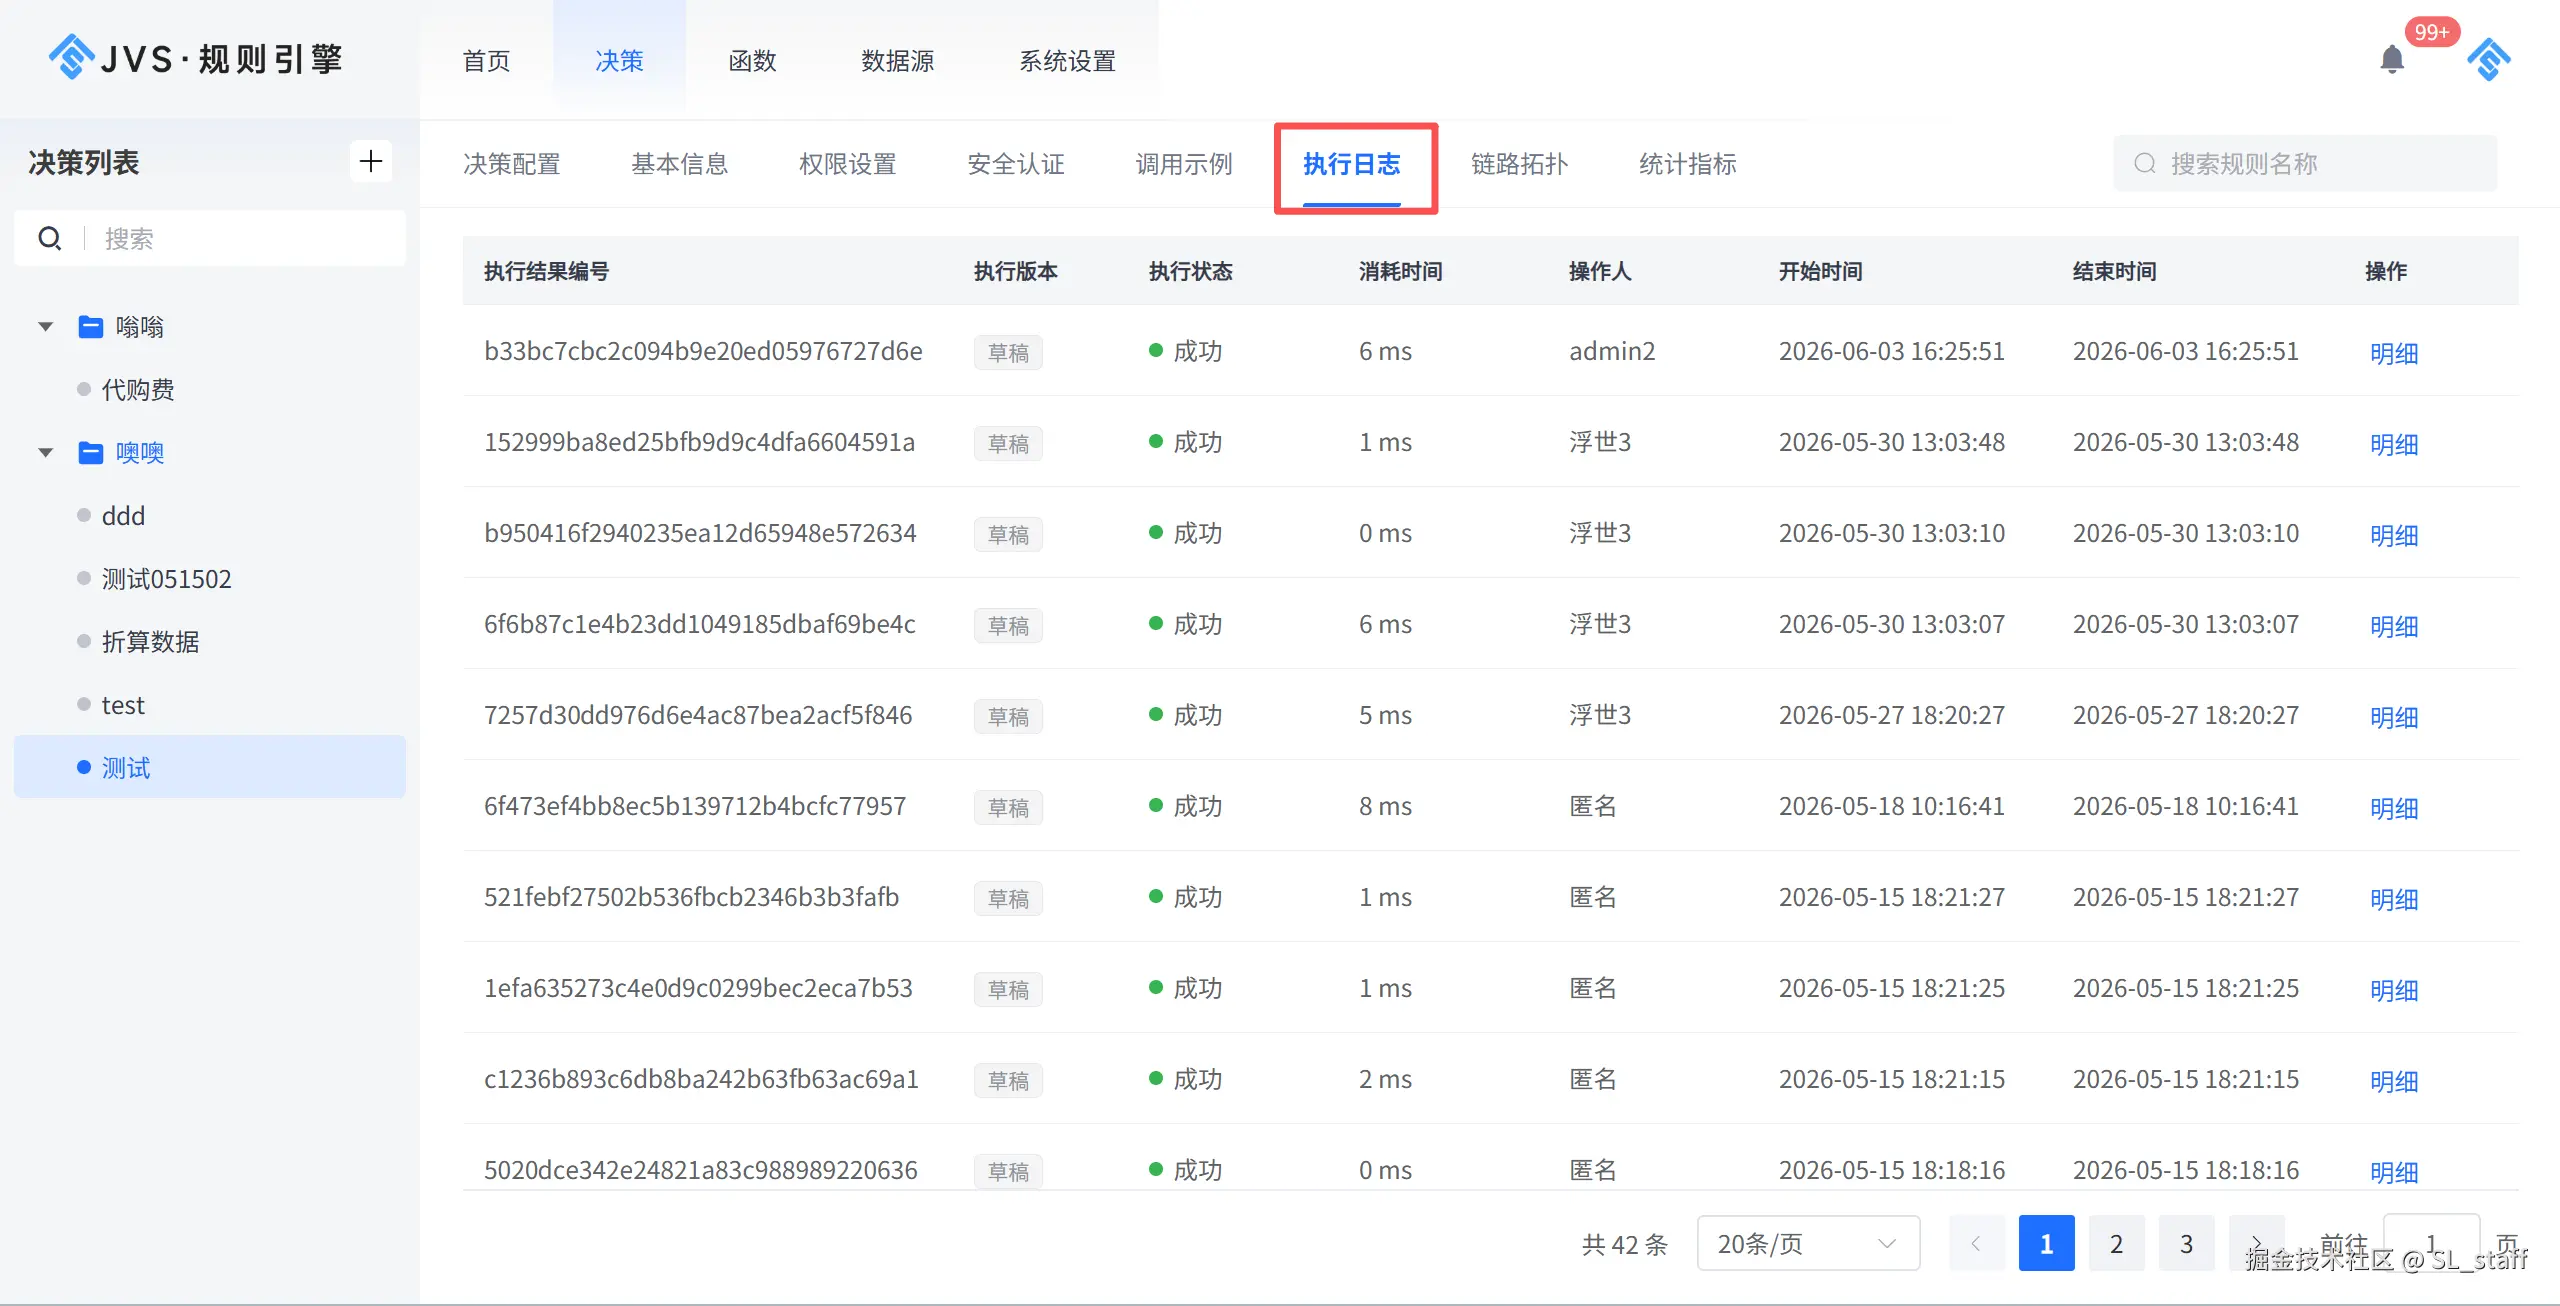The height and width of the screenshot is (1306, 2560).
Task: Go to page 2 of logs
Action: tap(2116, 1243)
